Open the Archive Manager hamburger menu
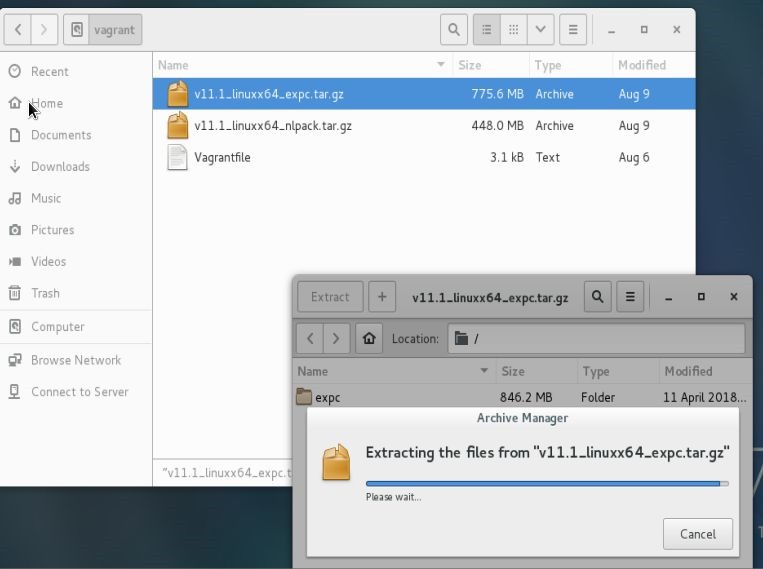This screenshot has width=763, height=569. (629, 297)
